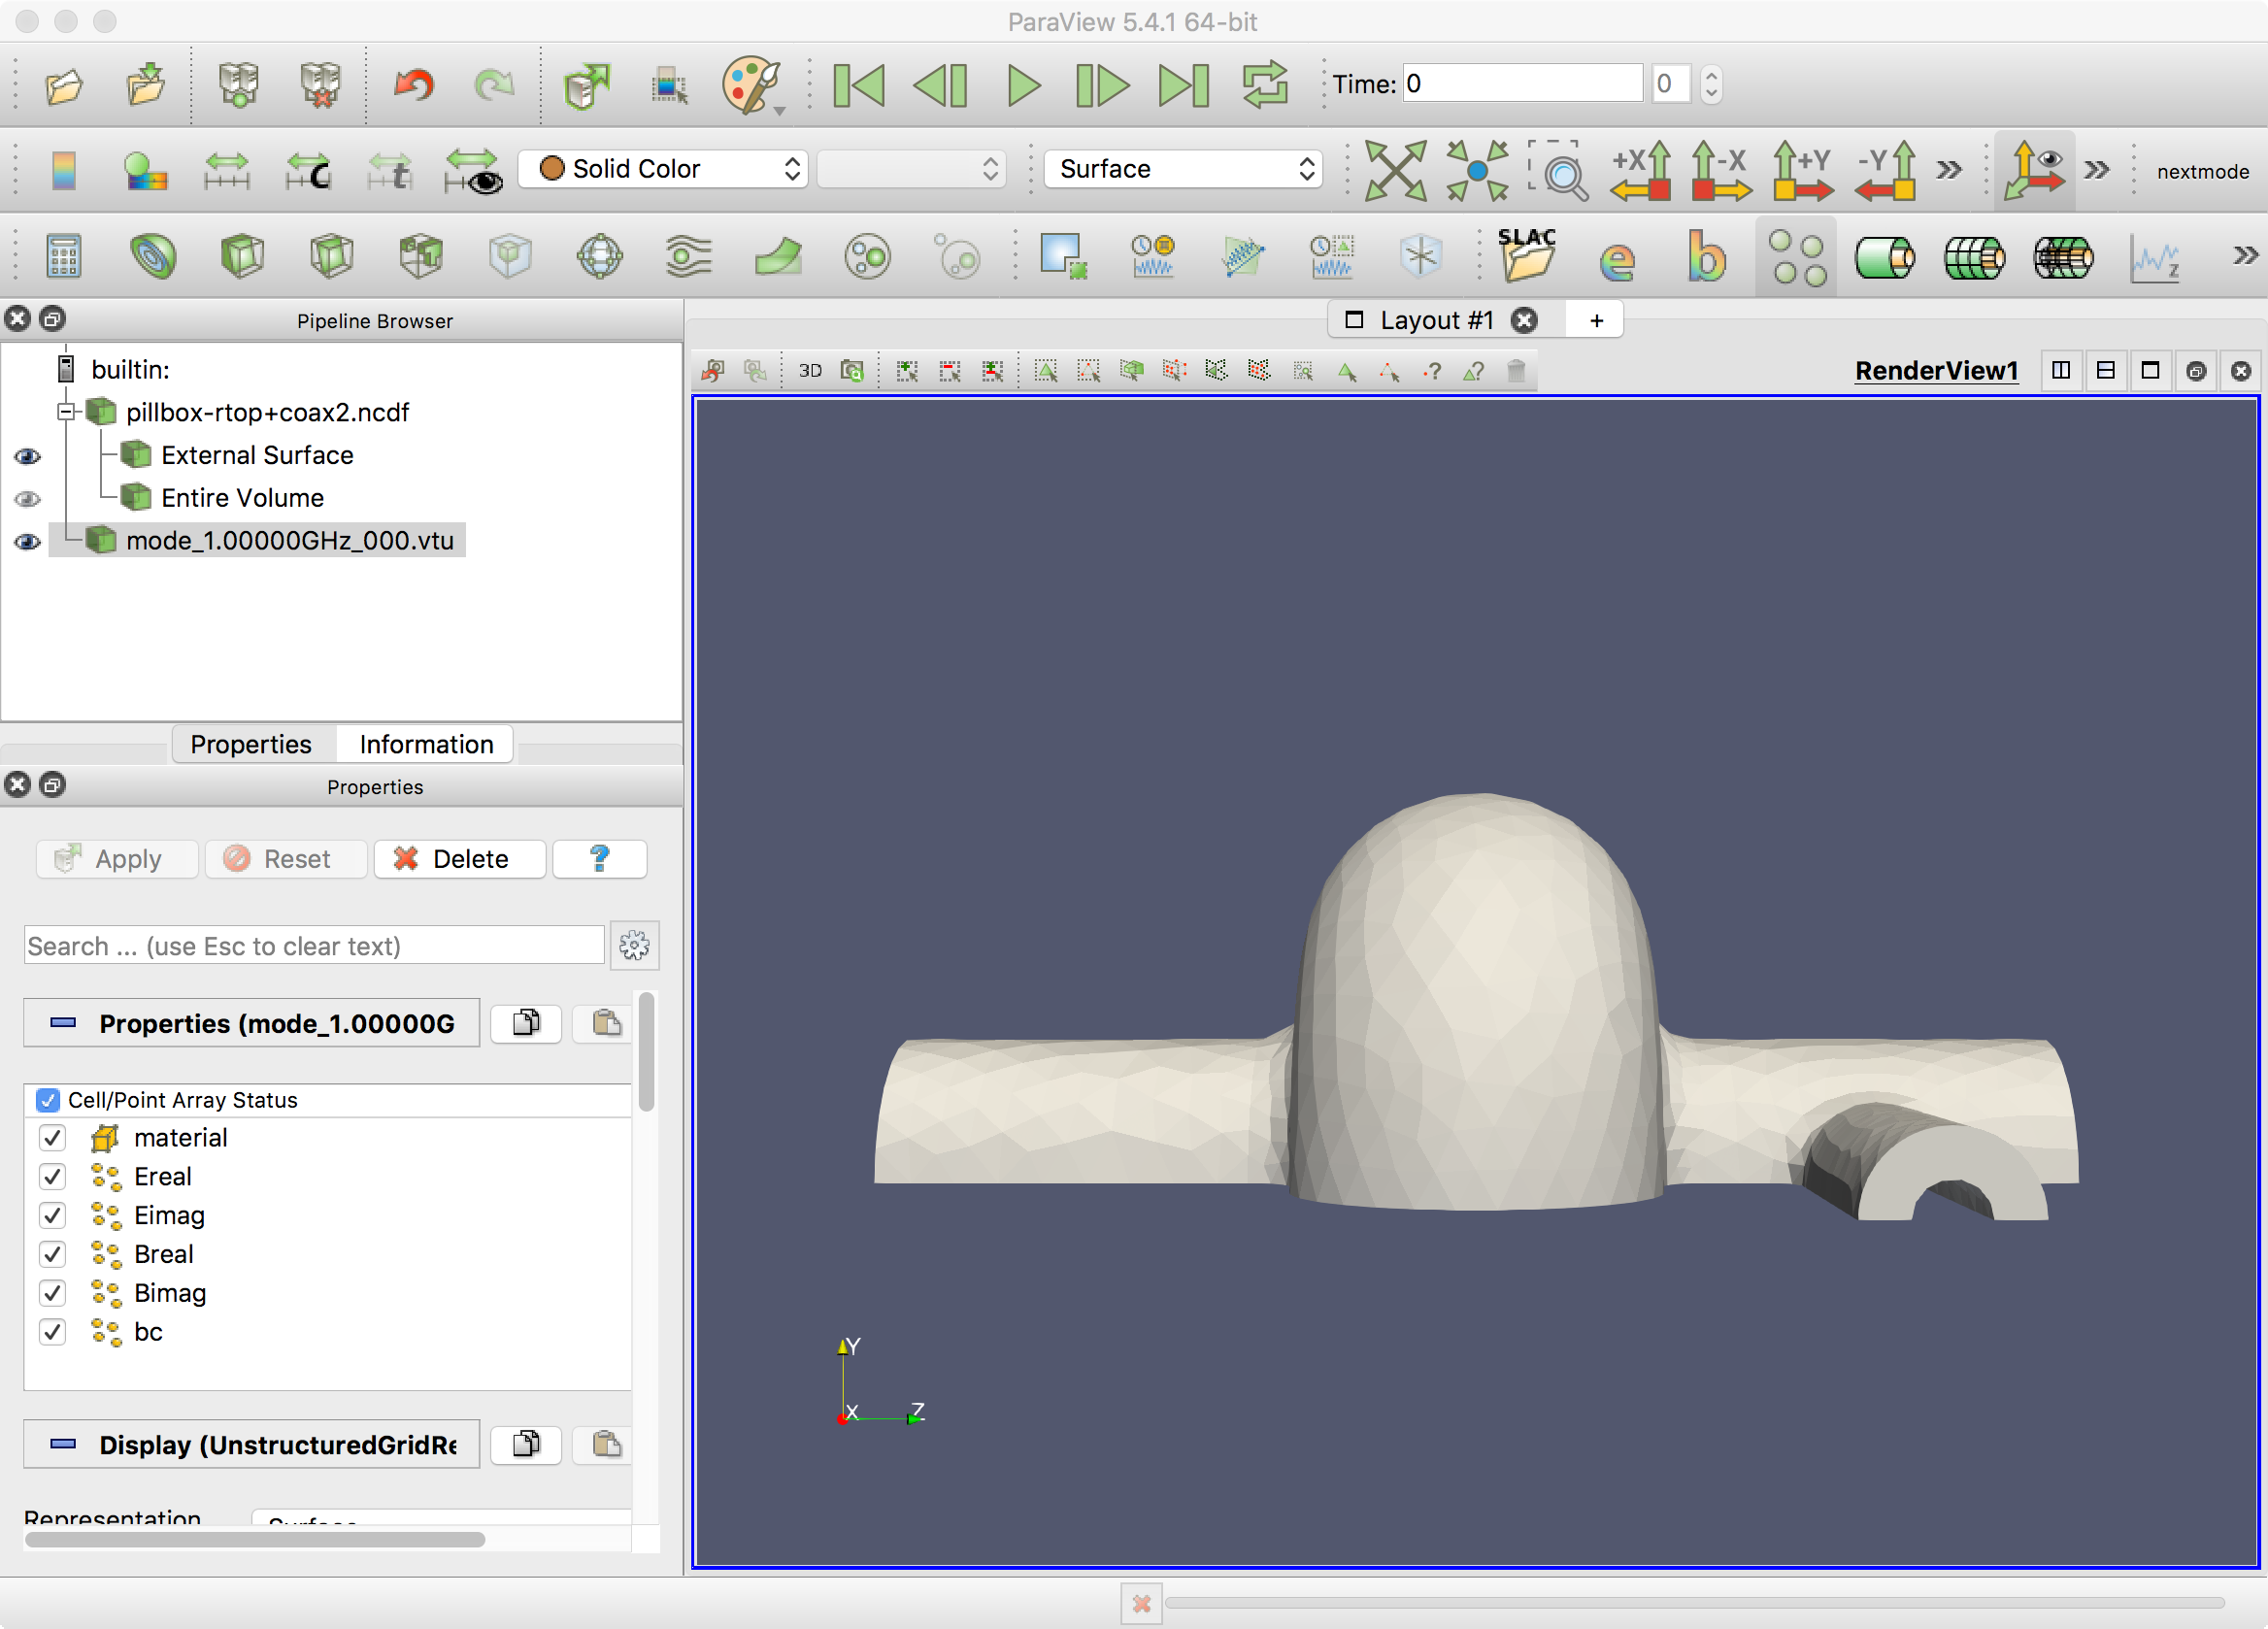
Task: Expand the hidden filters toolbar chevron
Action: 2244,257
